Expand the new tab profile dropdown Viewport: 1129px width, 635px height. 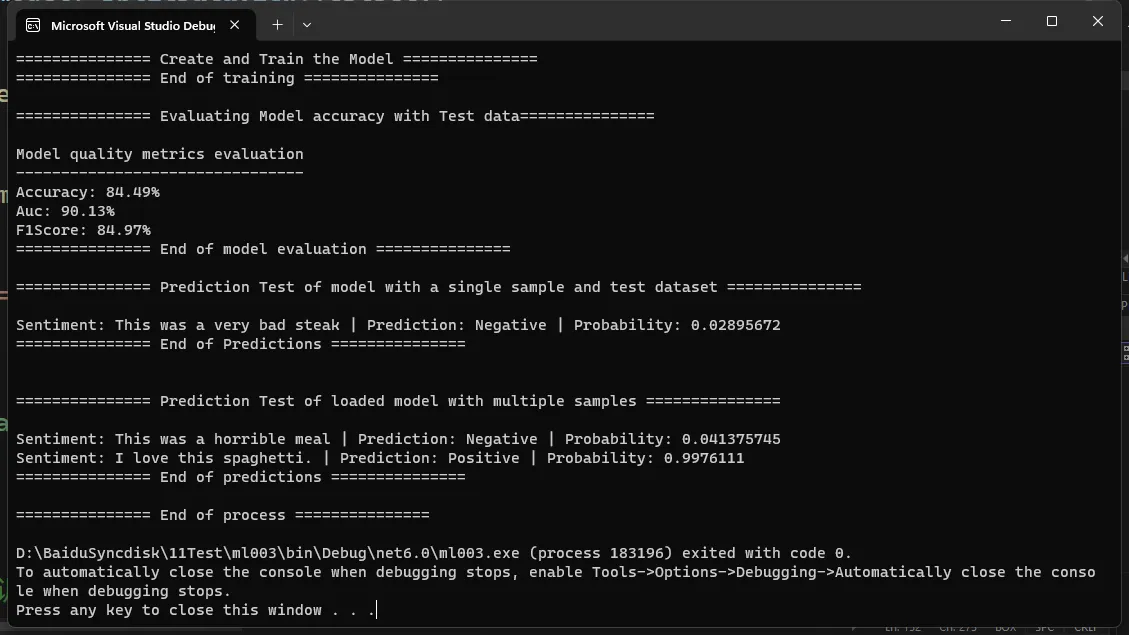307,24
